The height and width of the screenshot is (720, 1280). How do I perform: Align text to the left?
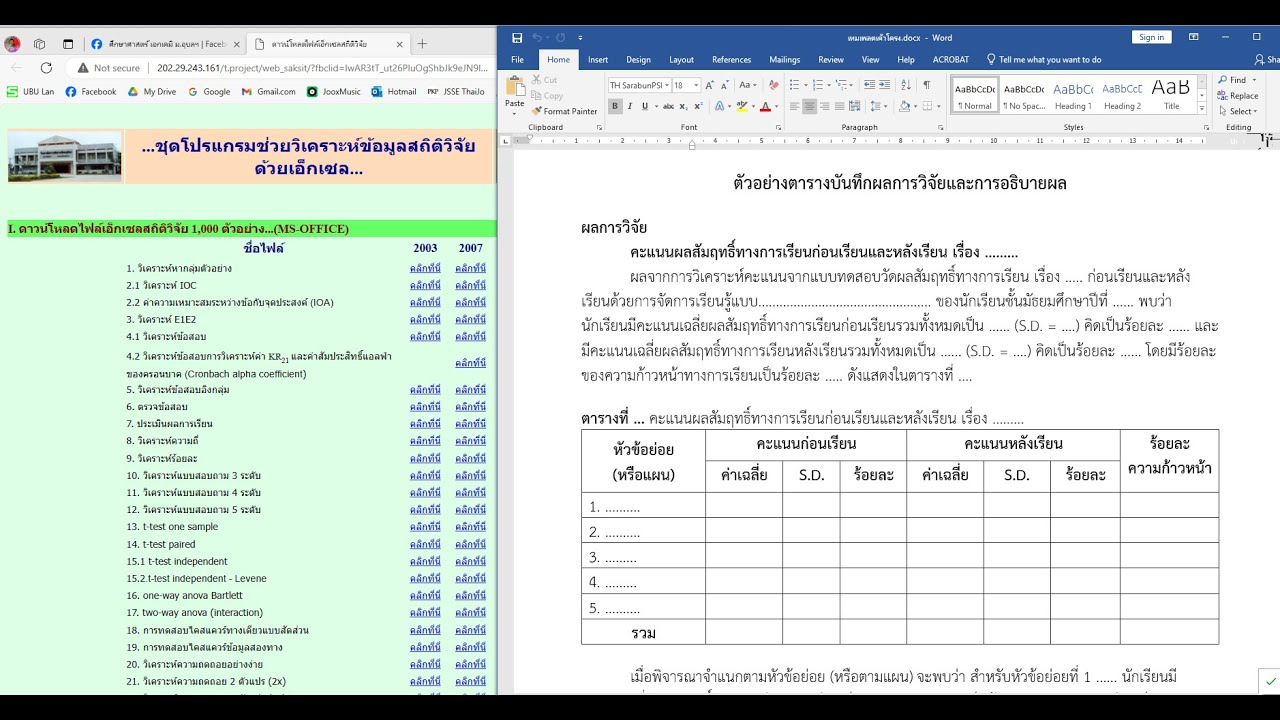[795, 106]
